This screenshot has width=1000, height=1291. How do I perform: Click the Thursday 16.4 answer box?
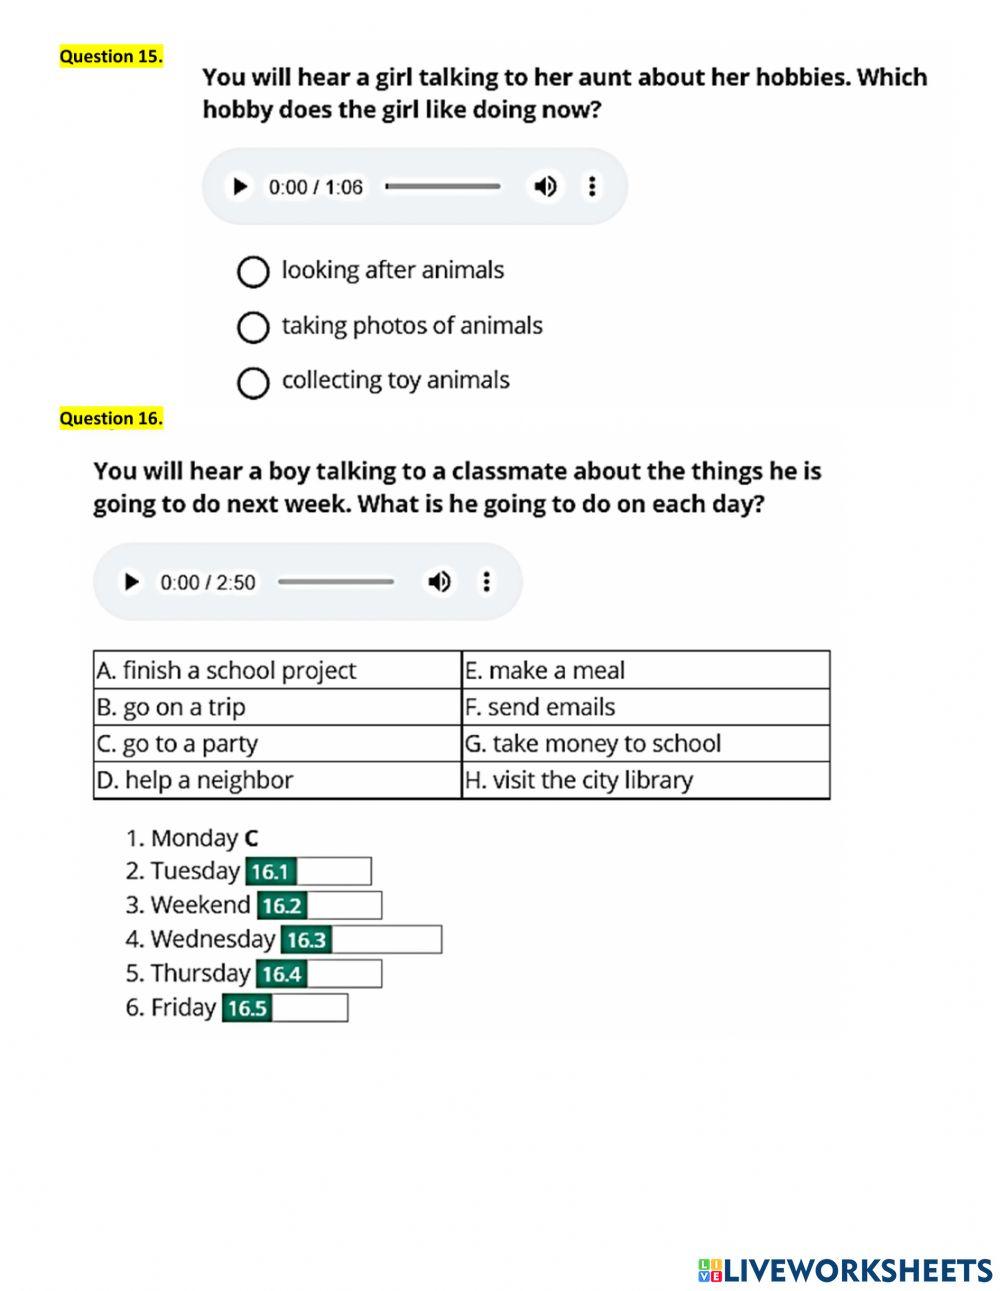coord(343,974)
